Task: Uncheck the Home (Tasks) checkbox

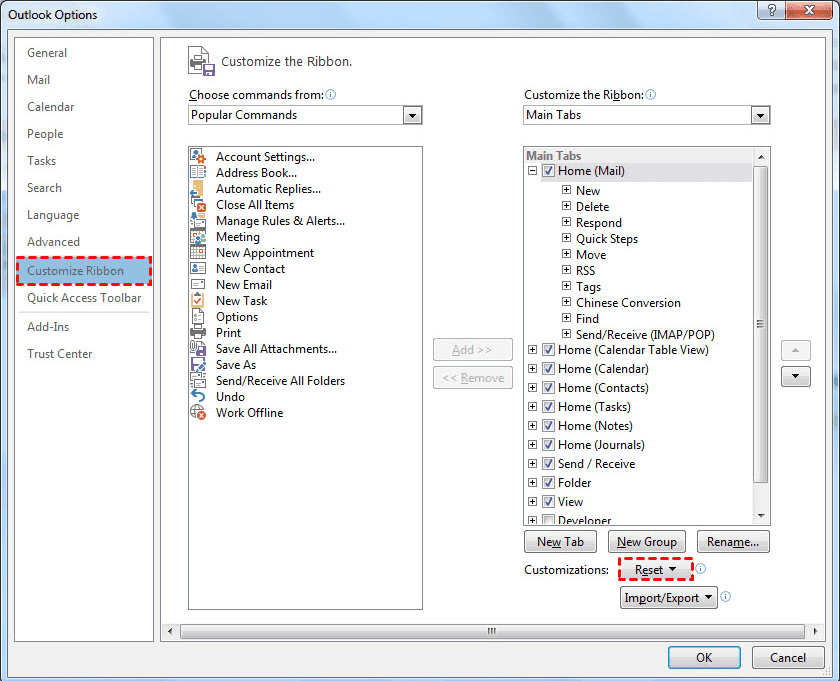Action: (548, 407)
